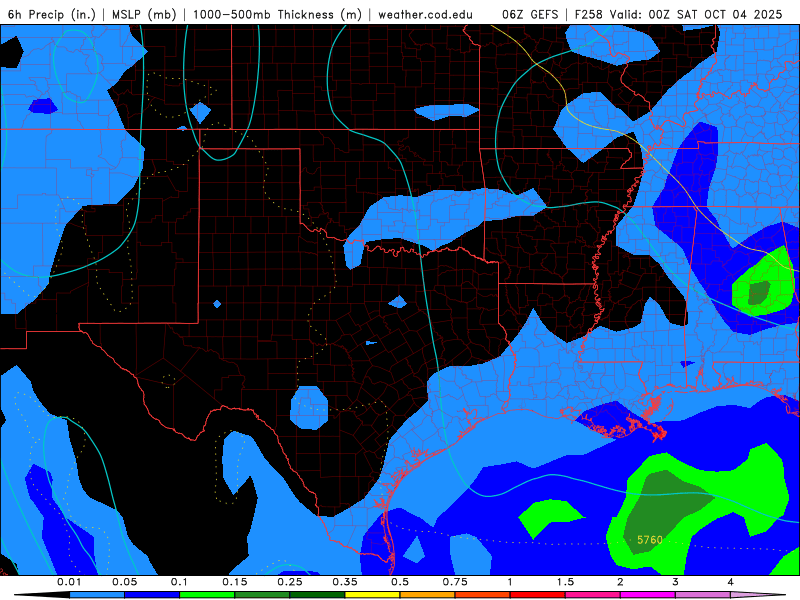This screenshot has width=800, height=600.
Task: Click the hot pink 1.5 legend swatch
Action: [x=593, y=595]
